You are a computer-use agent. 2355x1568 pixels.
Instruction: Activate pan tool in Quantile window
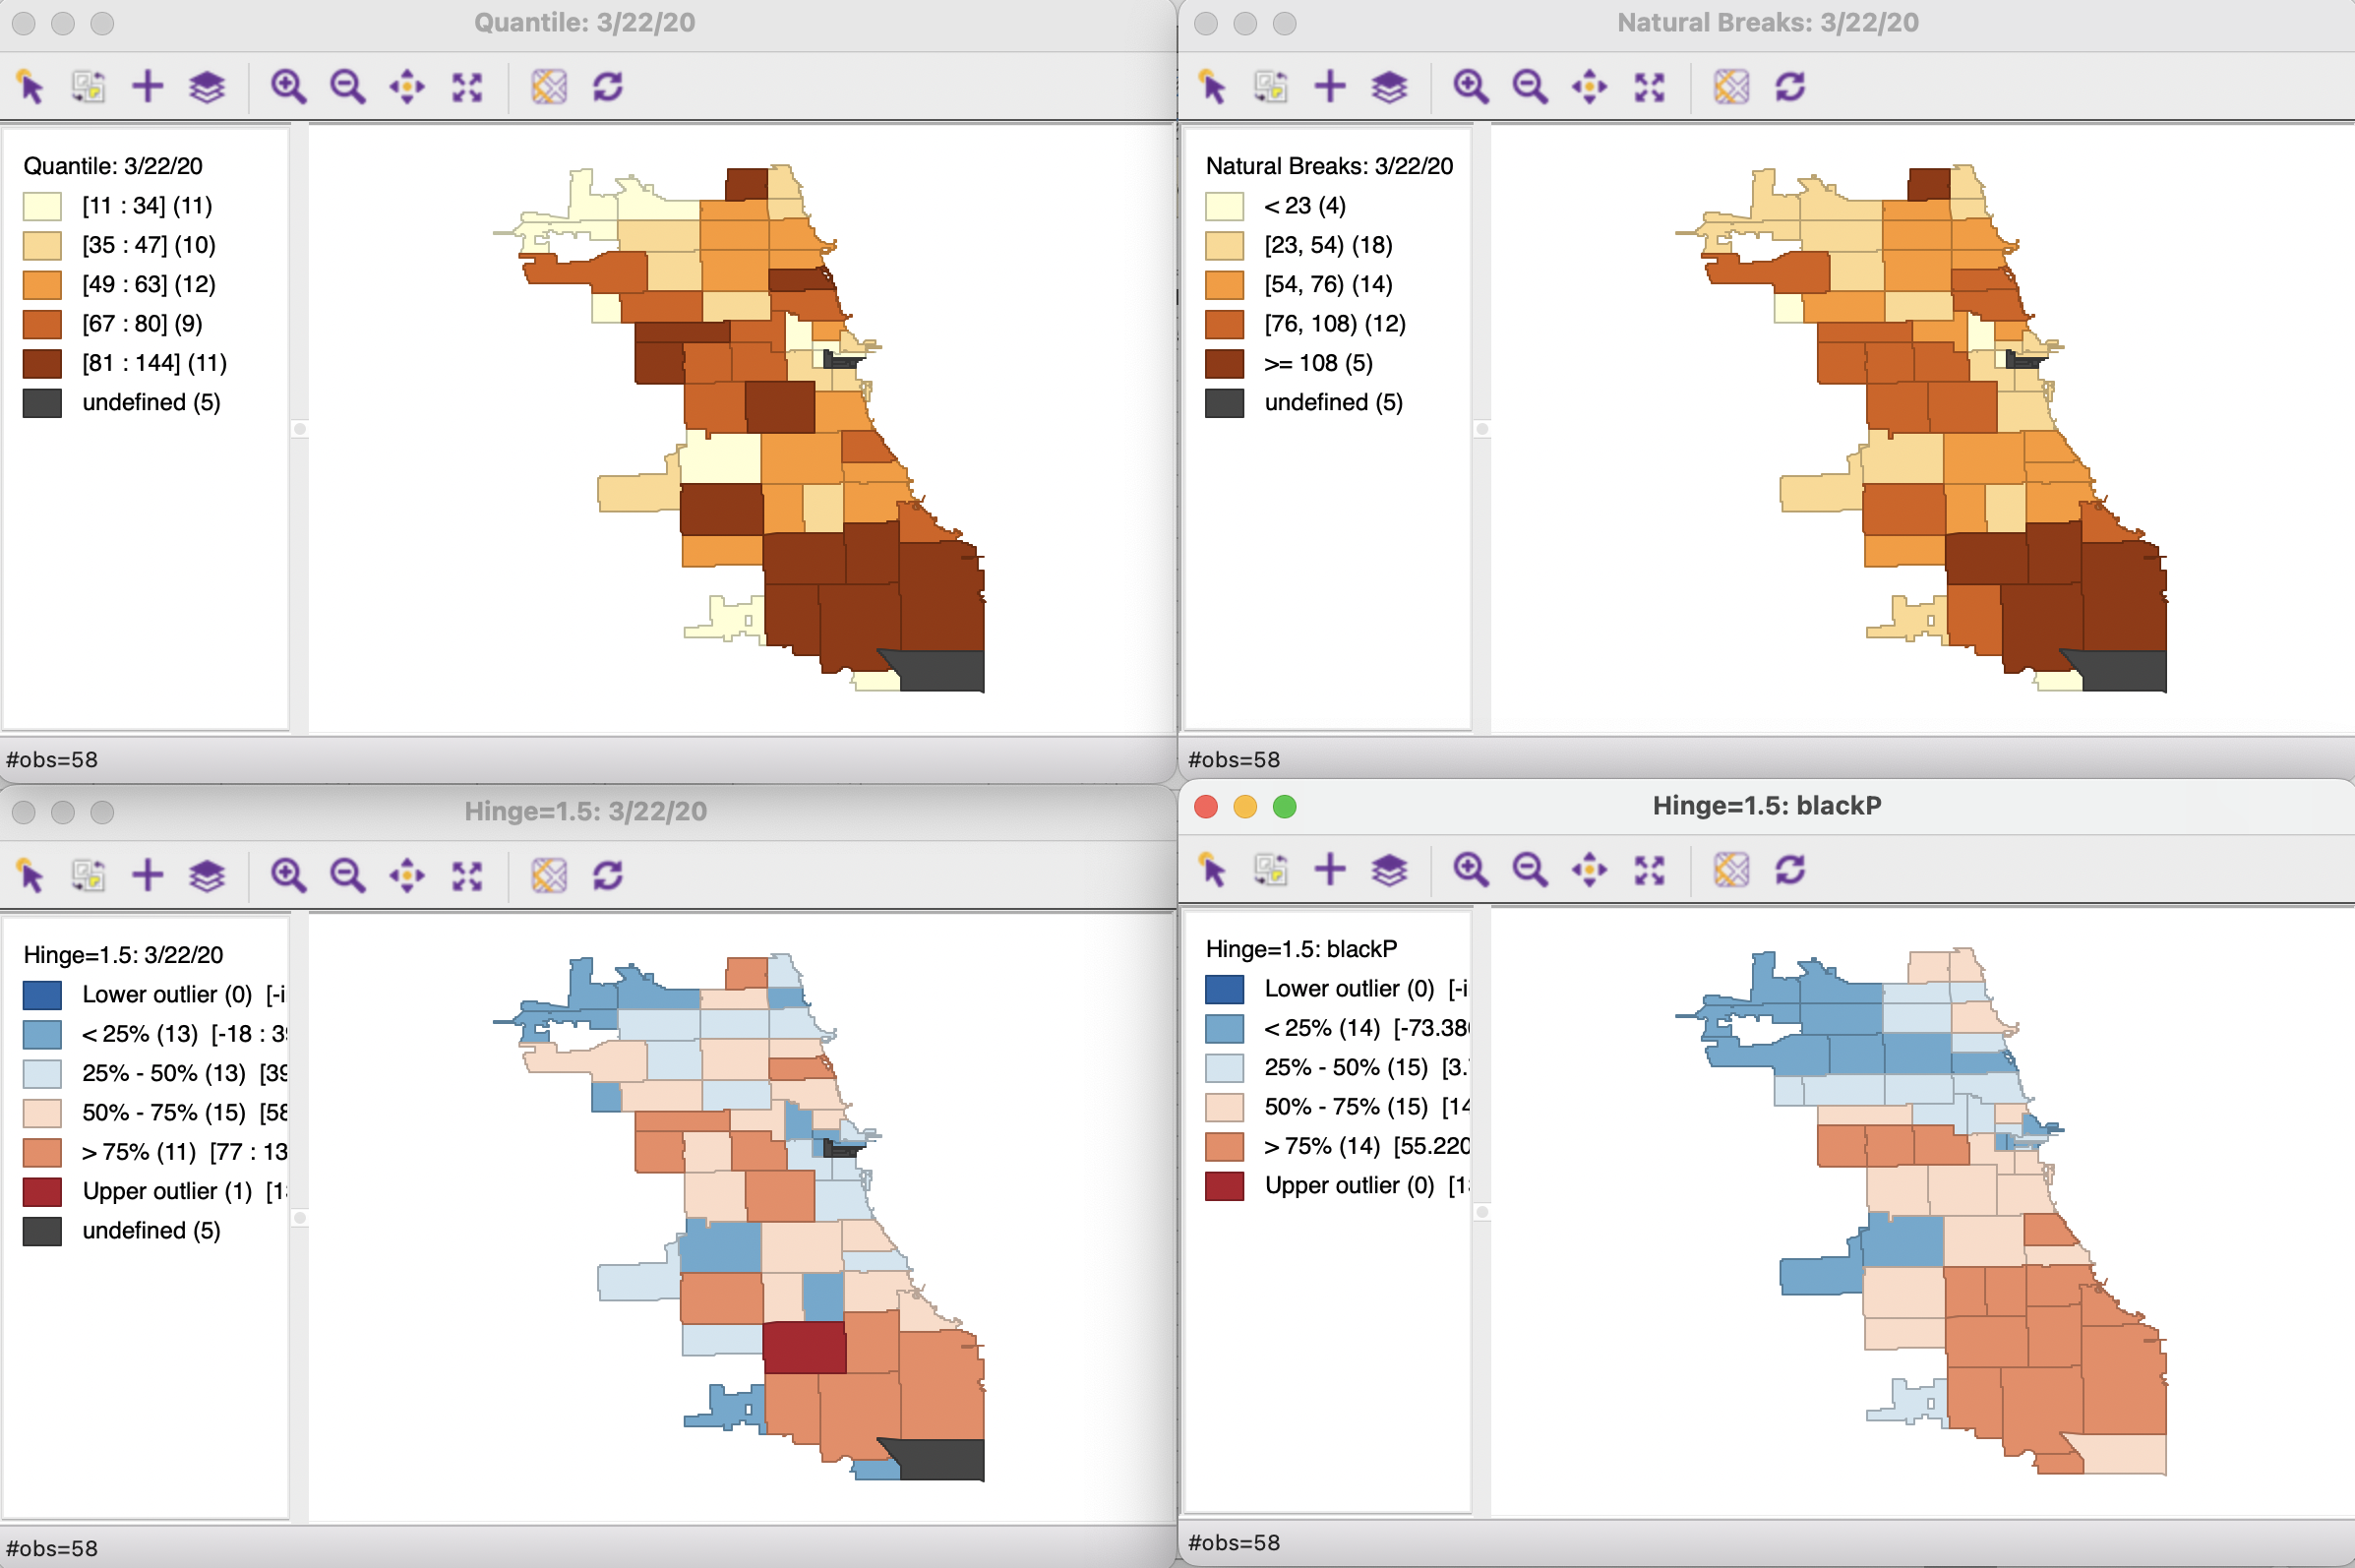[407, 87]
